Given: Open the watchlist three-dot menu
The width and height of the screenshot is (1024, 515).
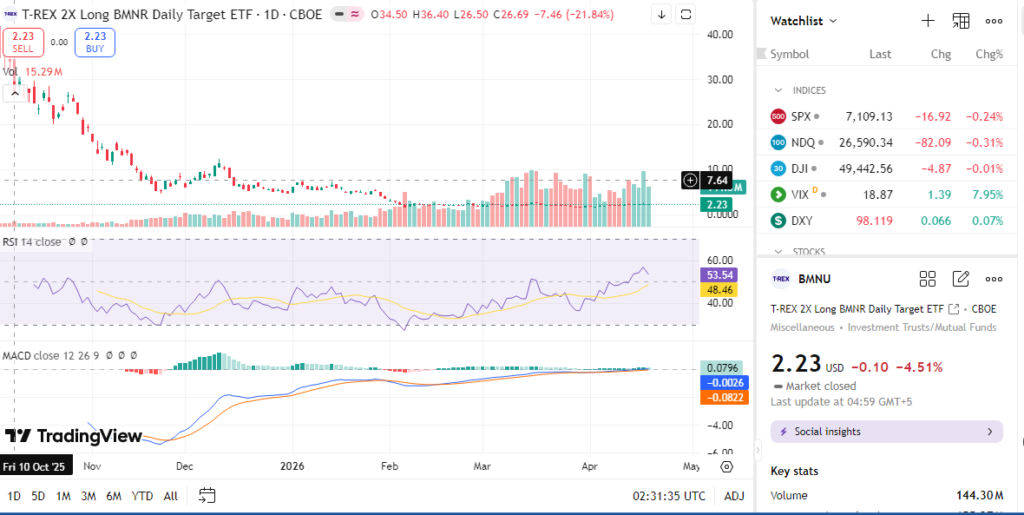Looking at the screenshot, I should (x=994, y=20).
